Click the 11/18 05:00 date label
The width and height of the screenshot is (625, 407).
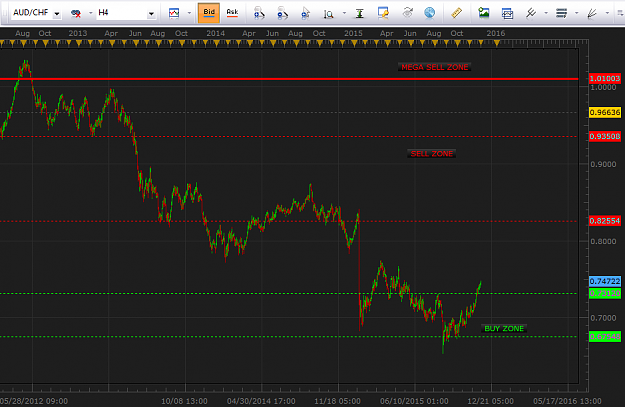pyautogui.click(x=337, y=401)
